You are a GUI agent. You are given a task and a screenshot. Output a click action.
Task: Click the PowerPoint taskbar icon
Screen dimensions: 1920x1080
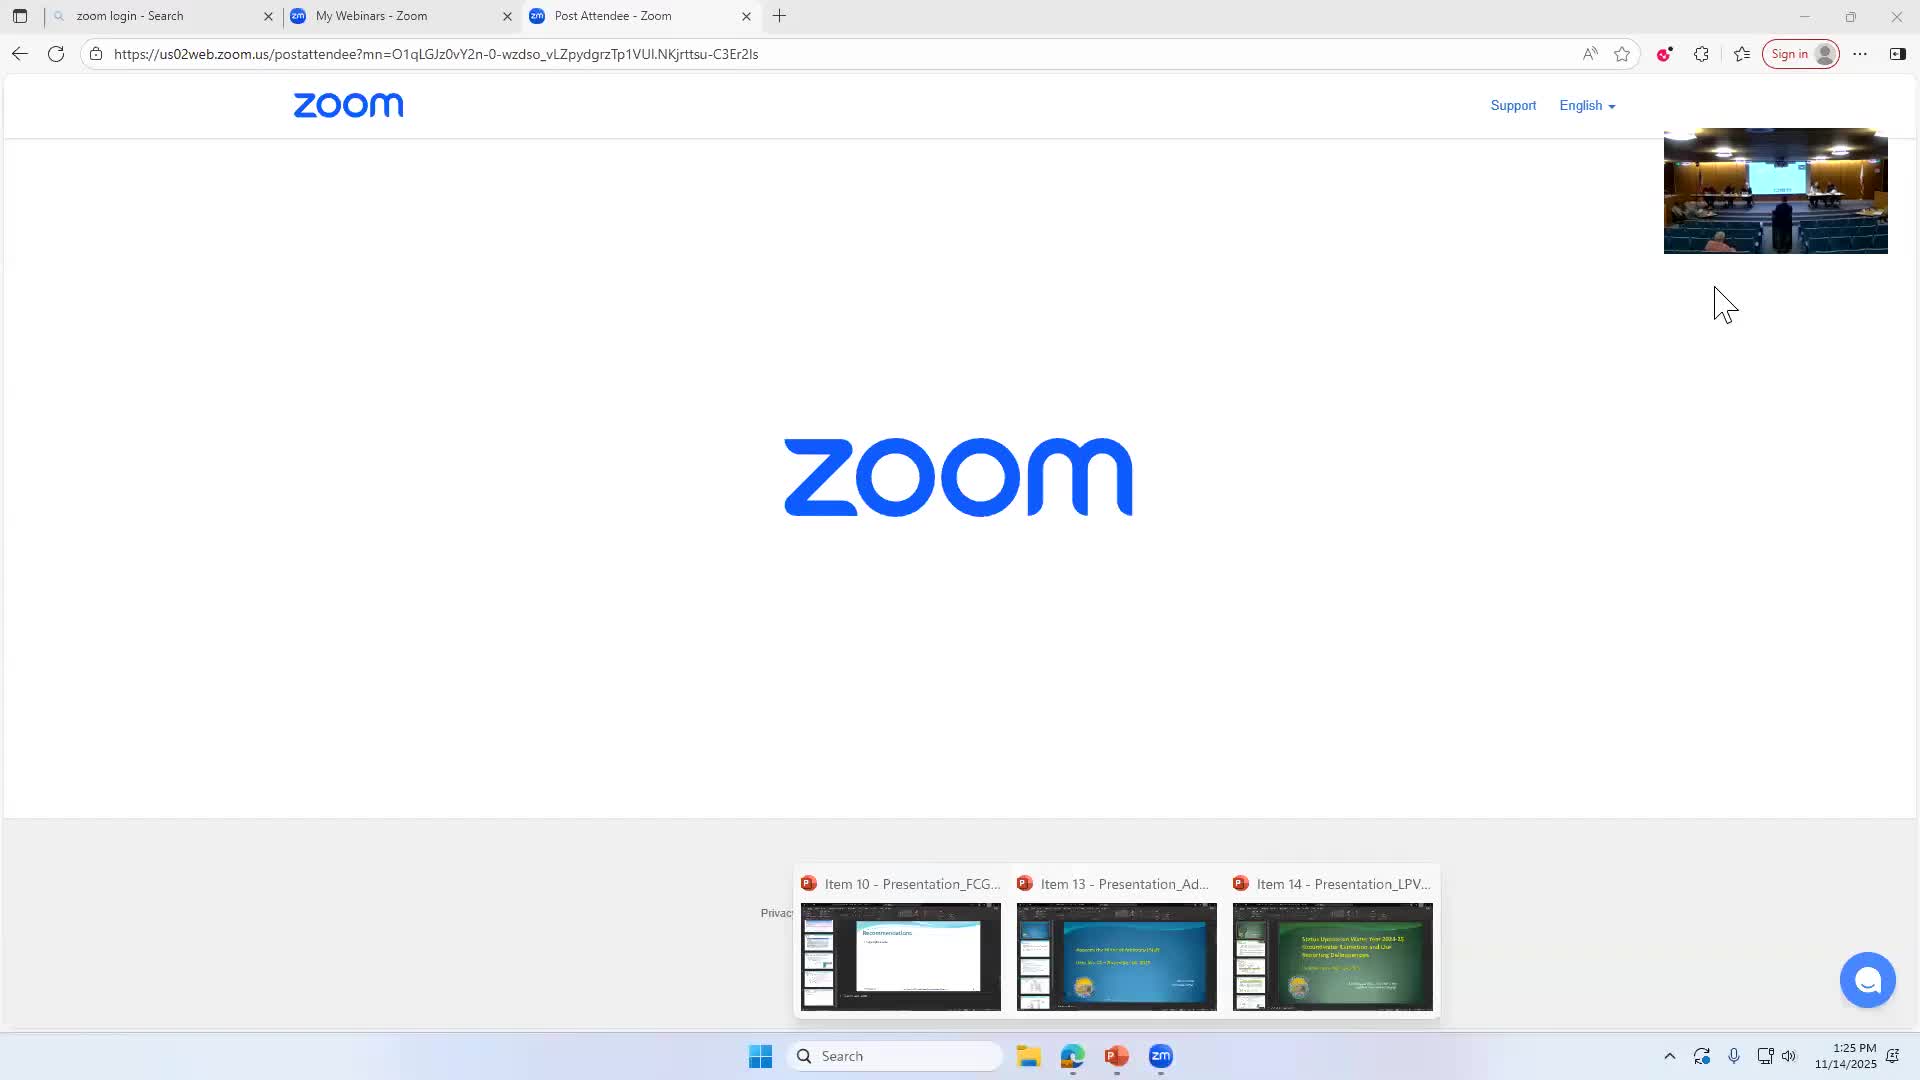[x=1116, y=1056]
